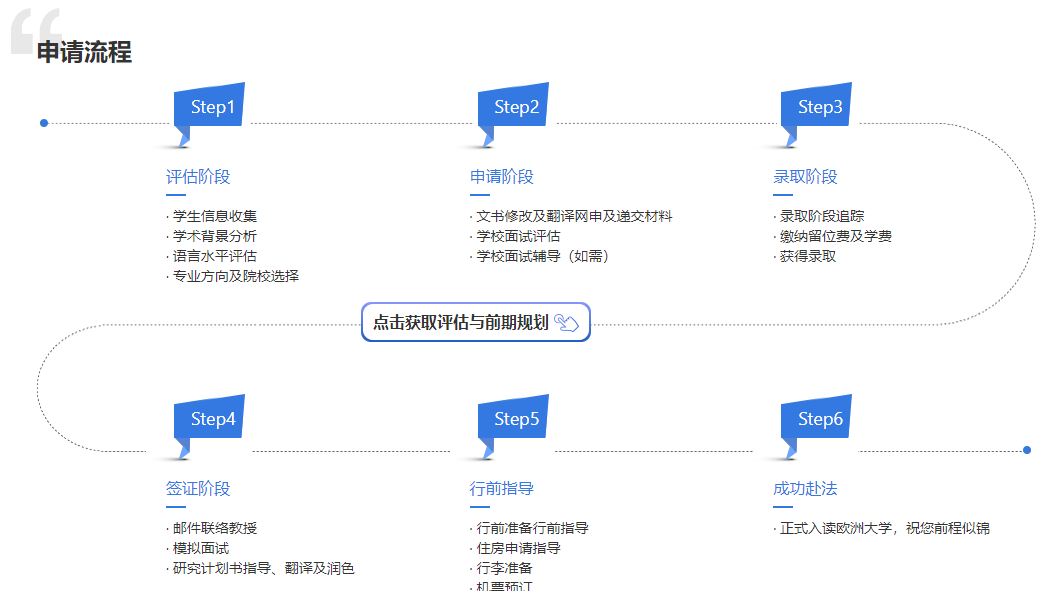This screenshot has height=591, width=1043.
Task: Open the 录取阶段 heading
Action: [x=805, y=177]
